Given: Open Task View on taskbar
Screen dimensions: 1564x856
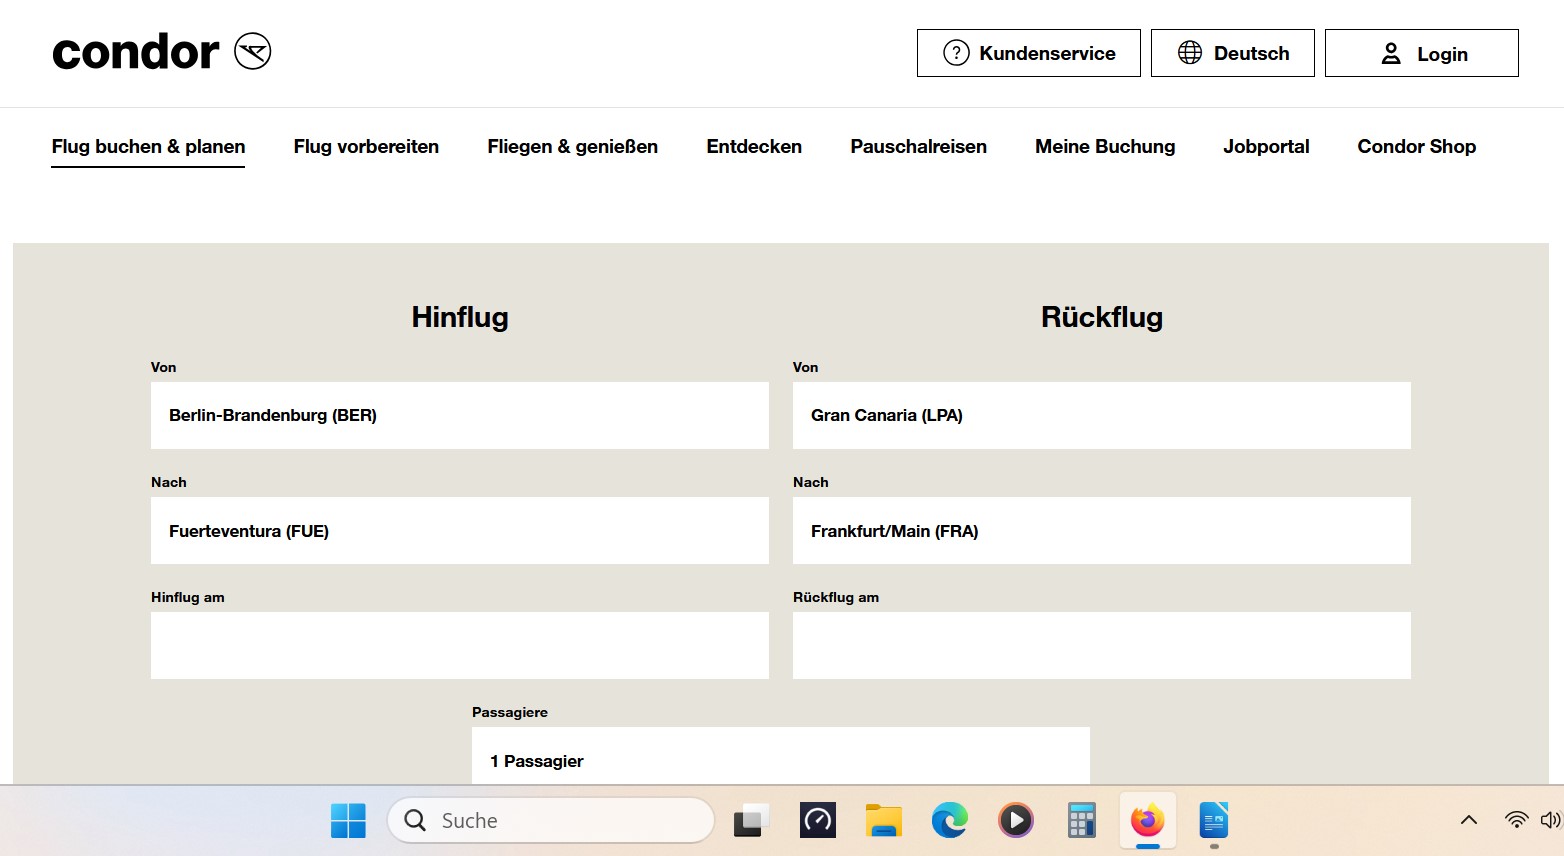Looking at the screenshot, I should (x=751, y=821).
